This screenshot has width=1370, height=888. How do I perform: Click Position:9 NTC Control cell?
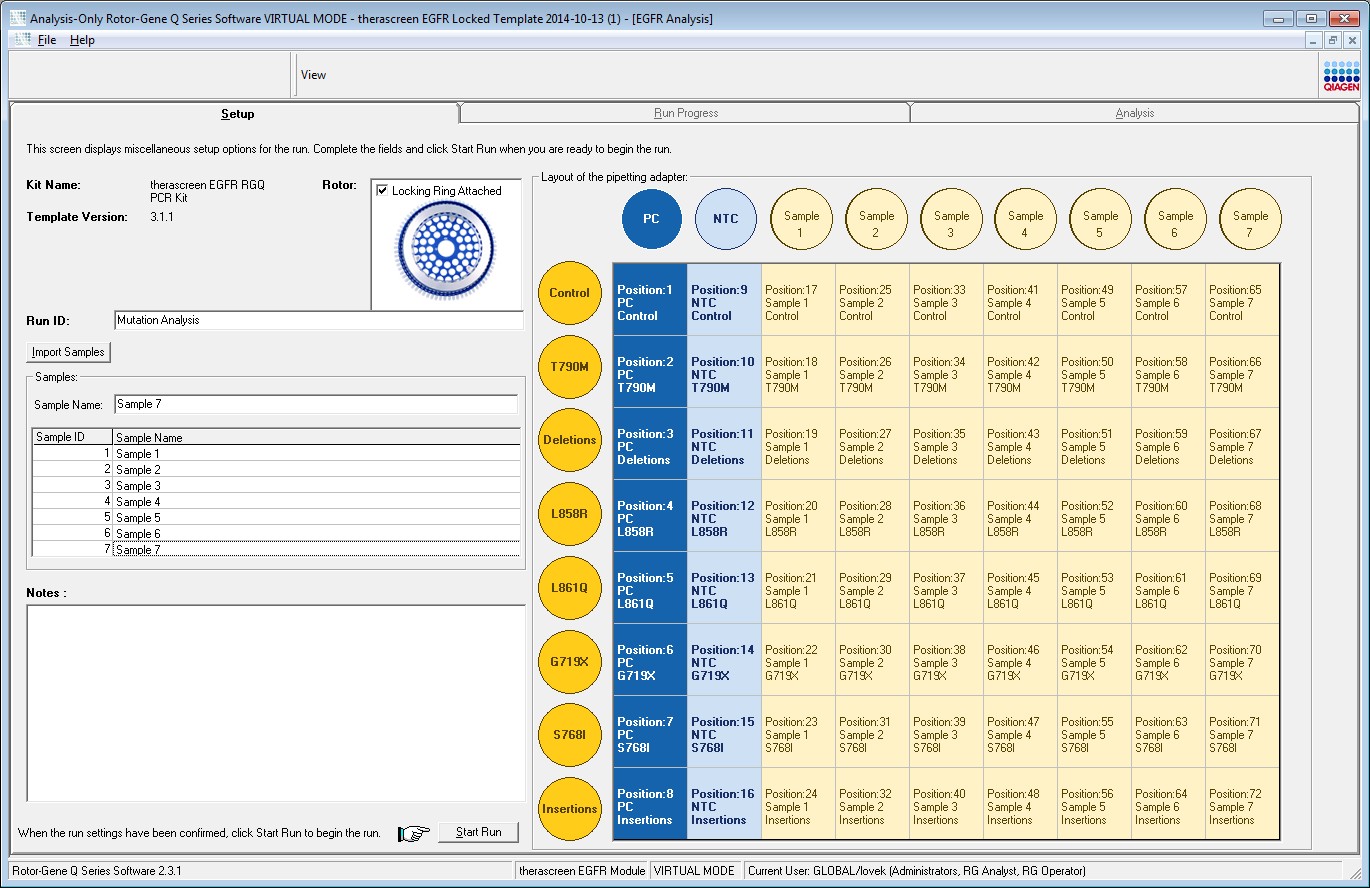pos(724,300)
